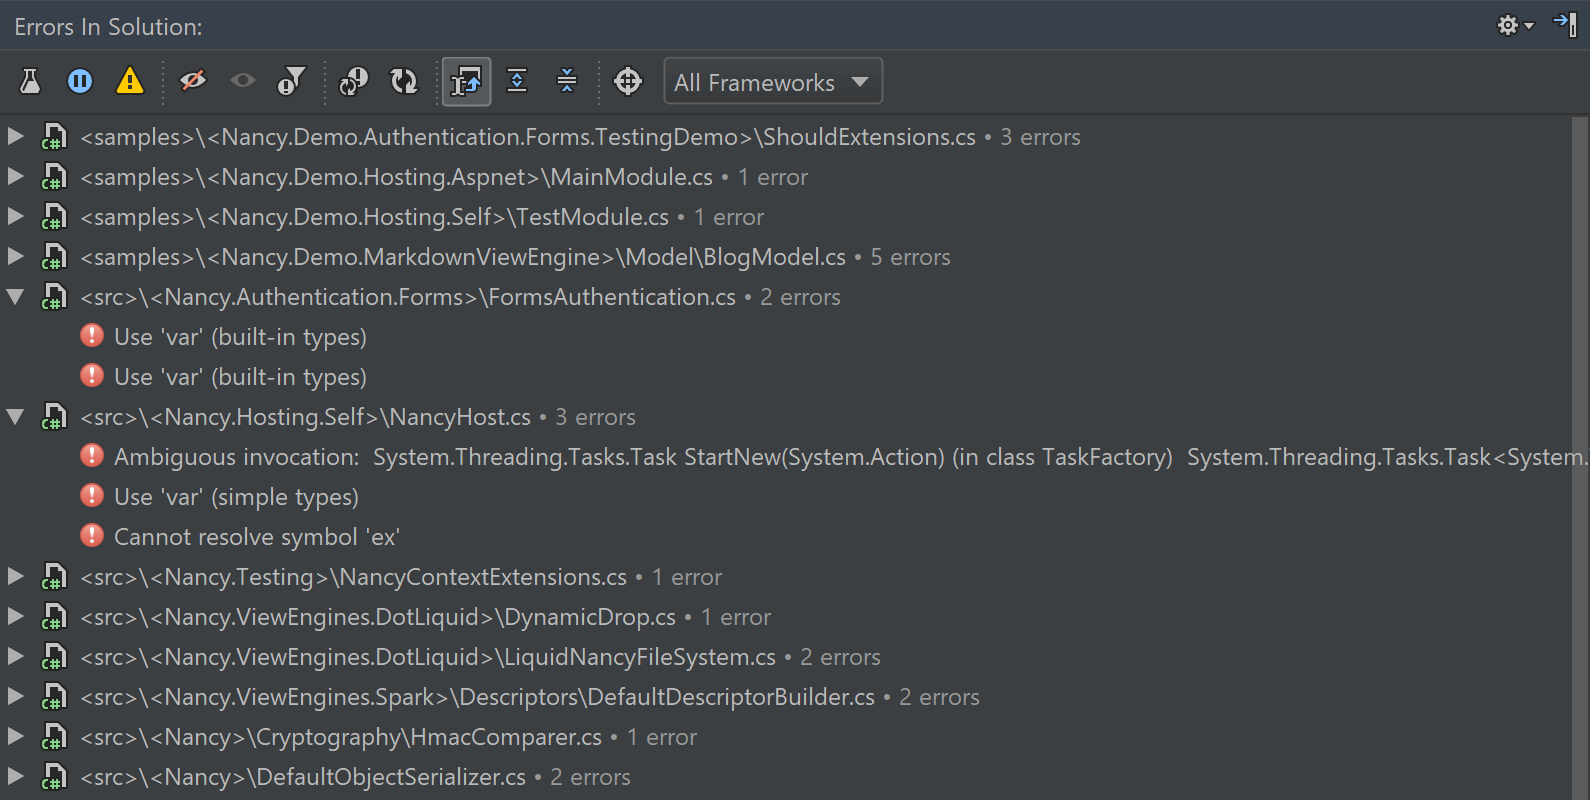Click C# file icon beside NancyHost.cs
The height and width of the screenshot is (800, 1590).
pyautogui.click(x=53, y=417)
